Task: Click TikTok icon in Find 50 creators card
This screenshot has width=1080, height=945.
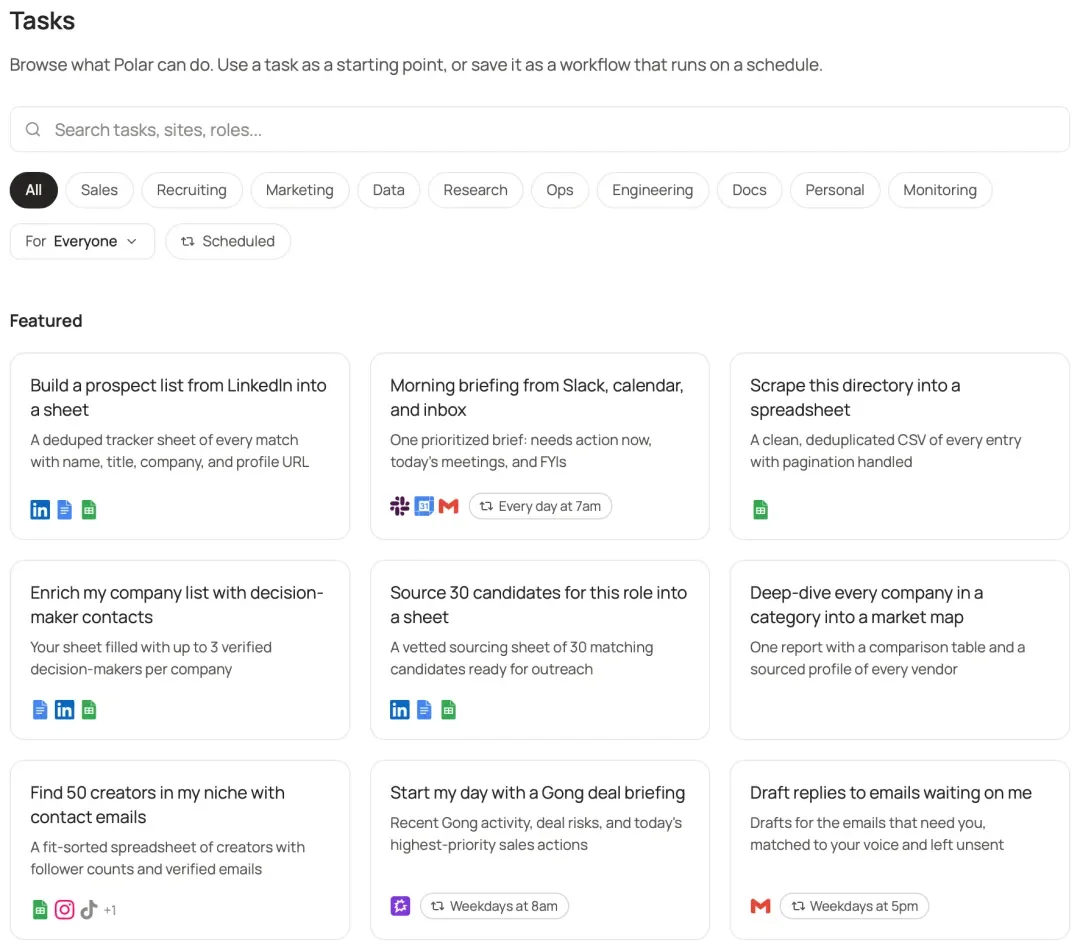Action: 88,910
